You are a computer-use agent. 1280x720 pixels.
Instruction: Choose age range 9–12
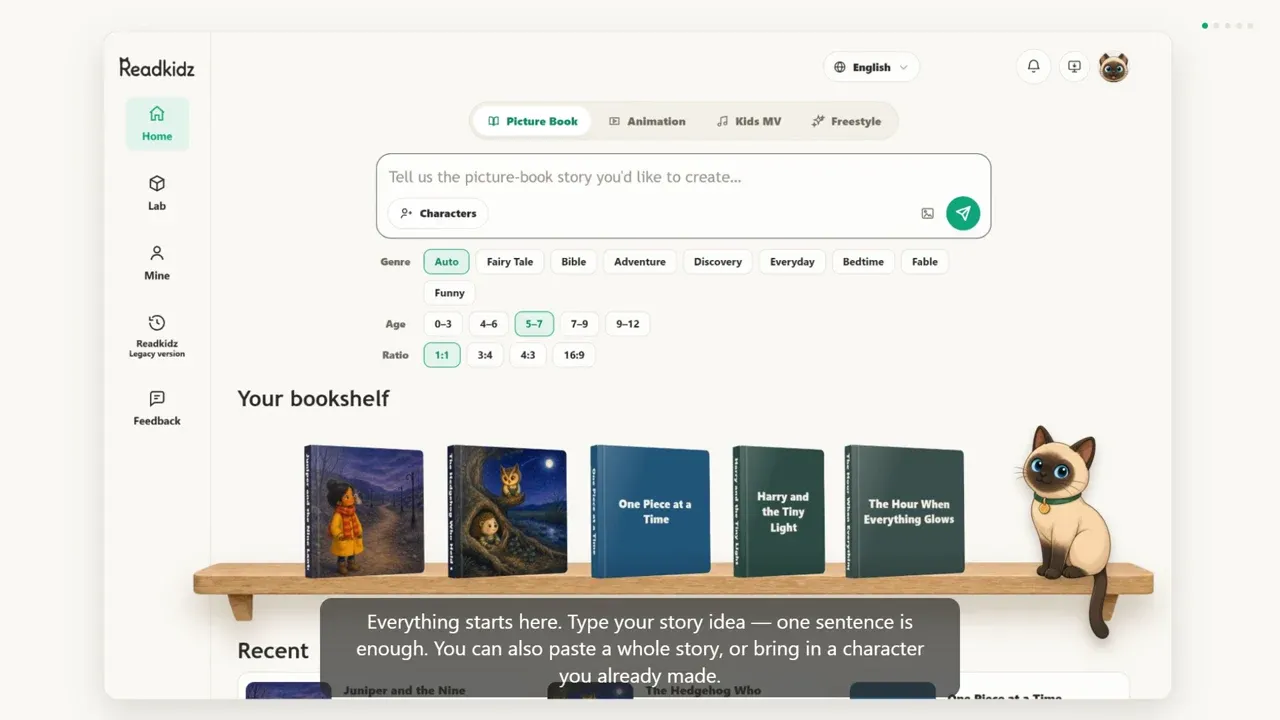click(x=628, y=324)
